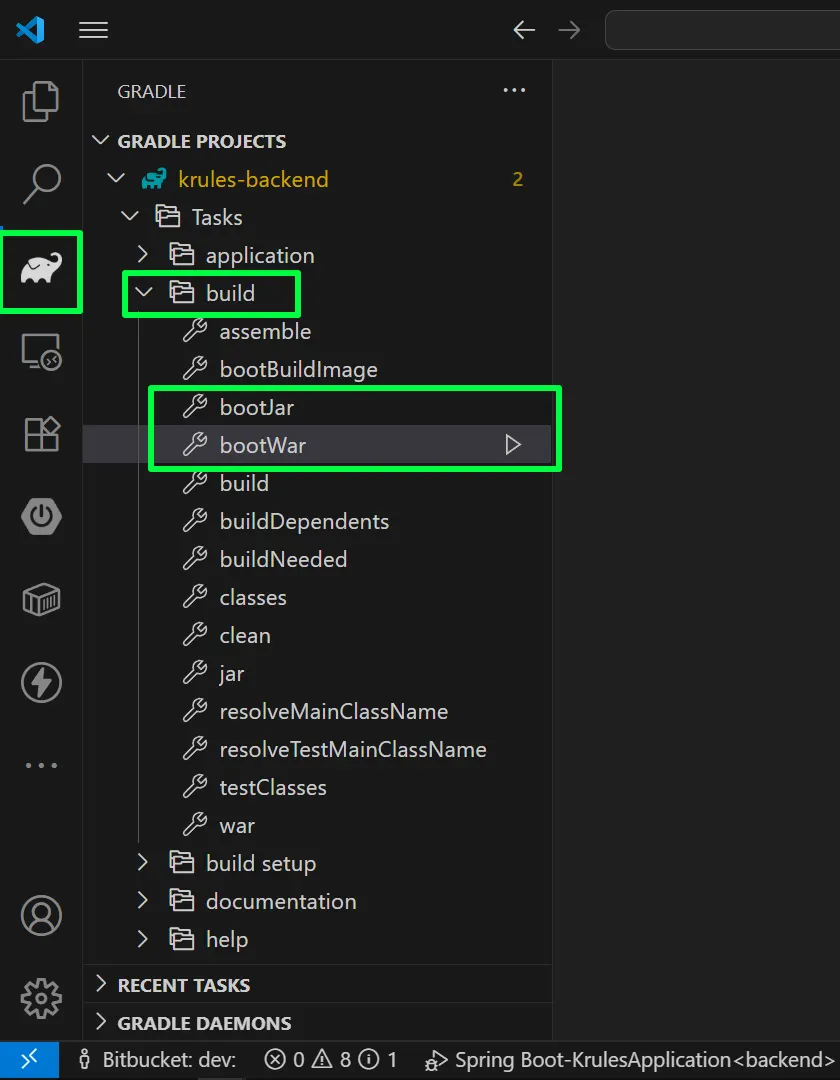Run the bootWar task play button

[513, 445]
